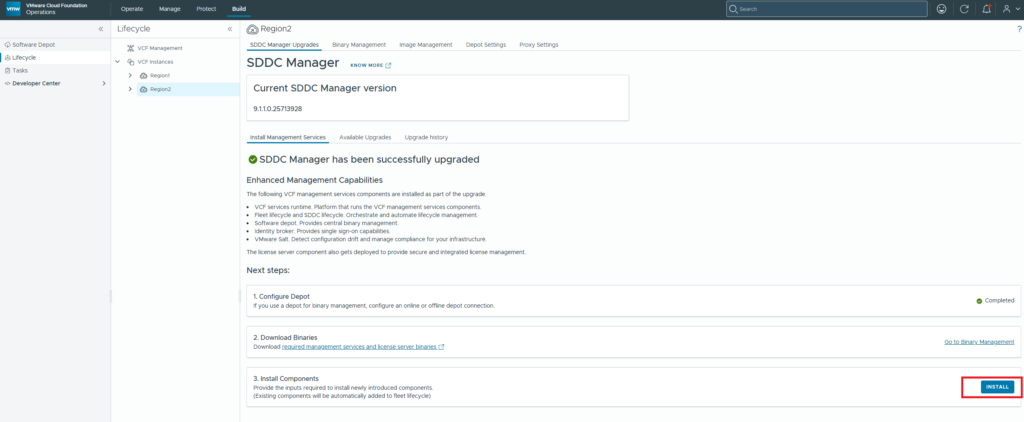The height and width of the screenshot is (422, 1024).
Task: Click the Developer Center code icon
Action: click(7, 83)
